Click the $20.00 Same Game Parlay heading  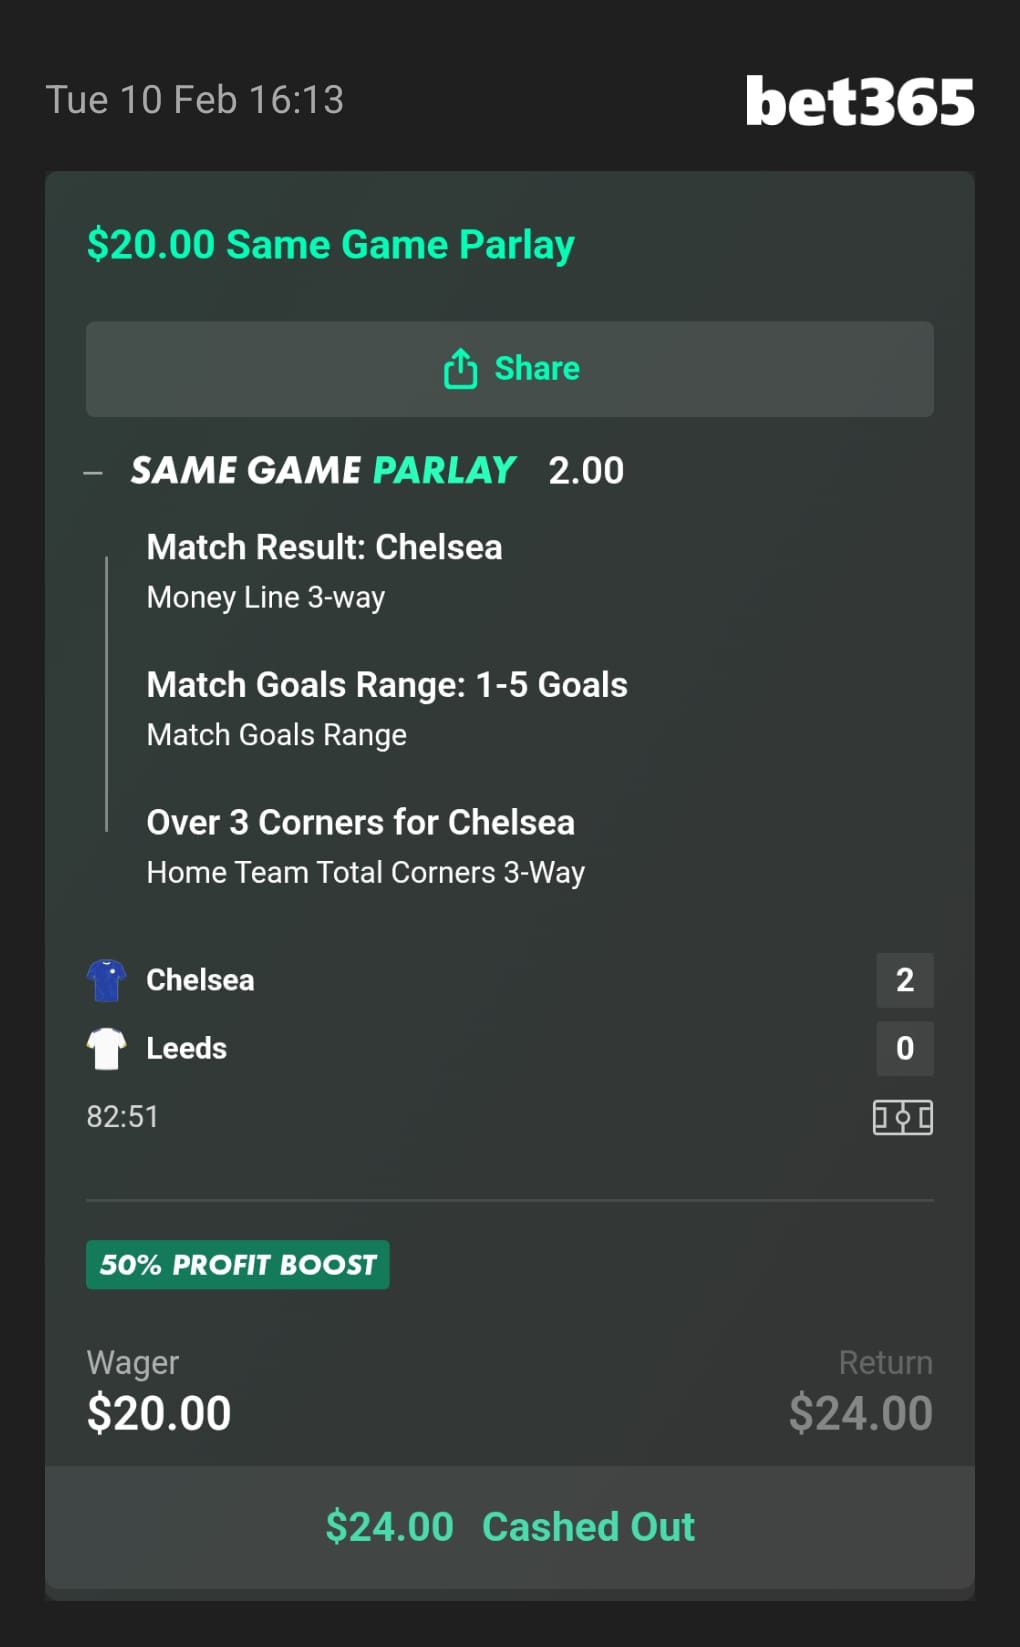[x=331, y=245]
